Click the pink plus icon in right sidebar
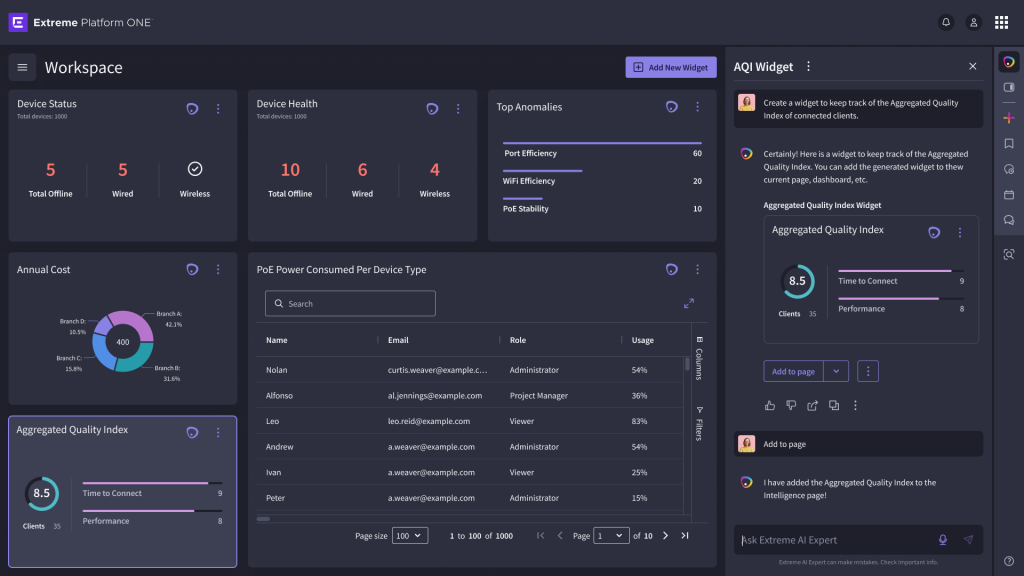The width and height of the screenshot is (1024, 576). click(1009, 118)
